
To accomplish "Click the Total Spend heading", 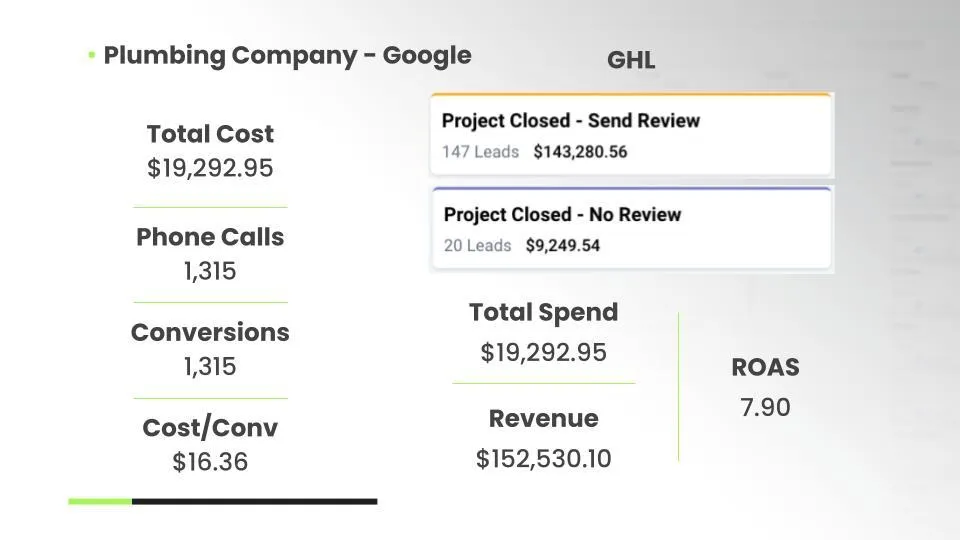I will [x=543, y=312].
